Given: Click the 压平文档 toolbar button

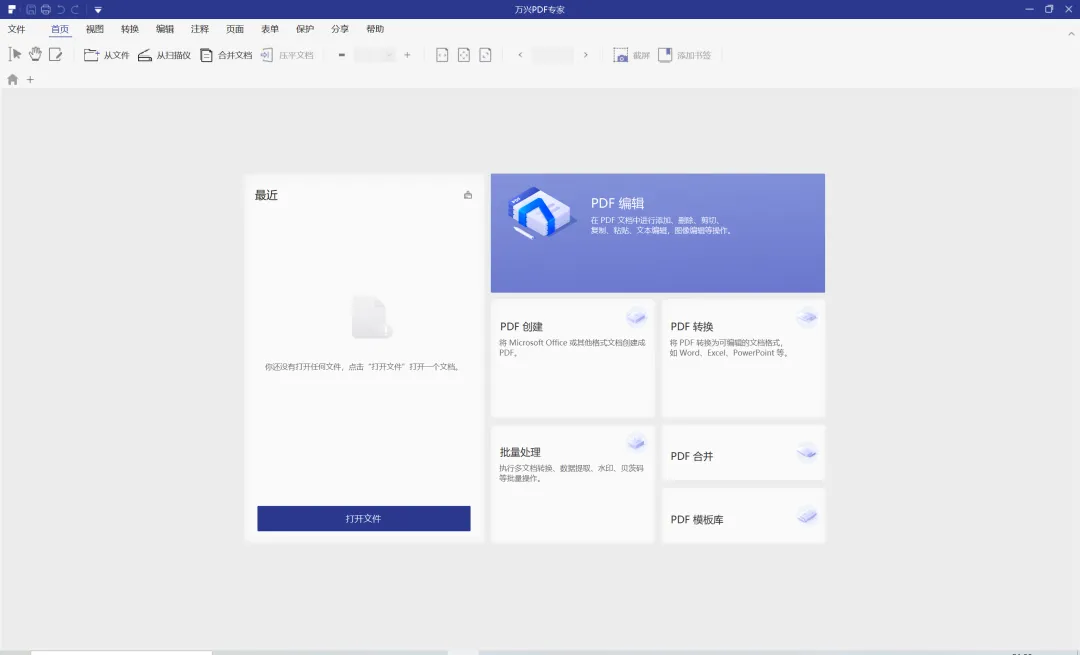Looking at the screenshot, I should (x=287, y=55).
